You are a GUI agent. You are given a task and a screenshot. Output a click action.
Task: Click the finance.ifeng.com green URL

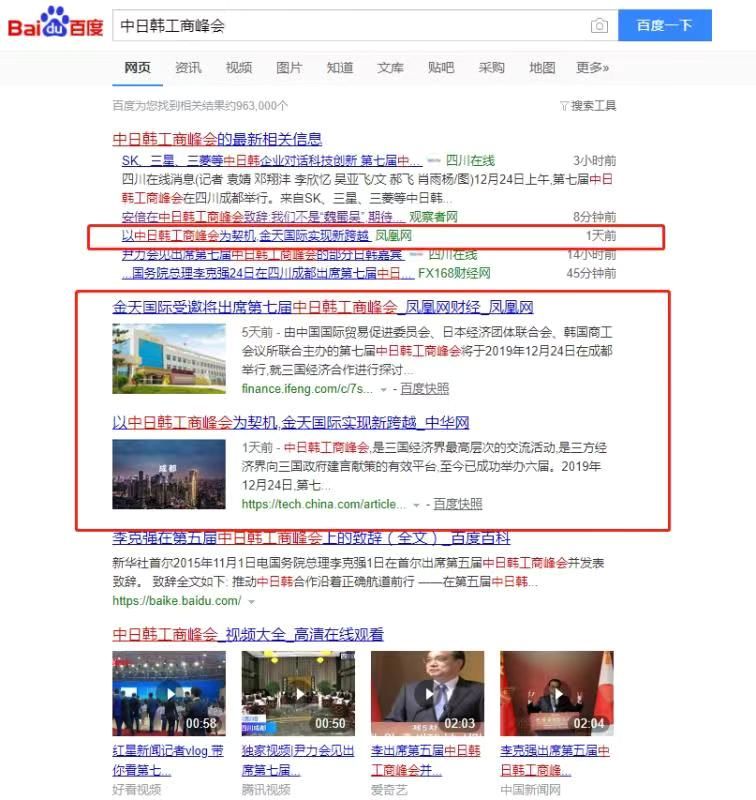point(307,389)
